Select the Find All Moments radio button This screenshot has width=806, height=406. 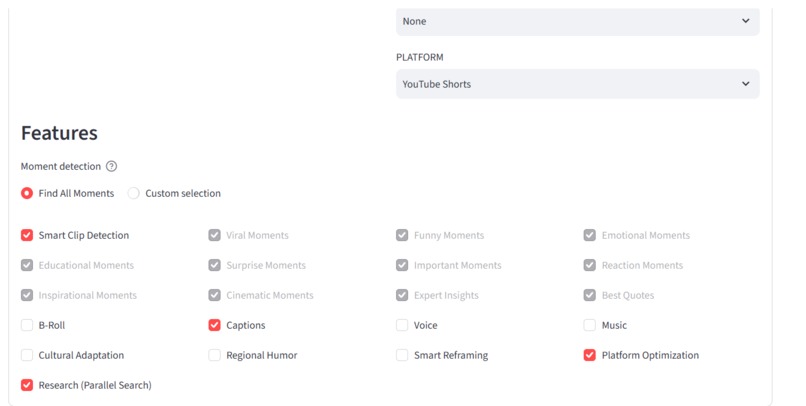click(x=27, y=193)
